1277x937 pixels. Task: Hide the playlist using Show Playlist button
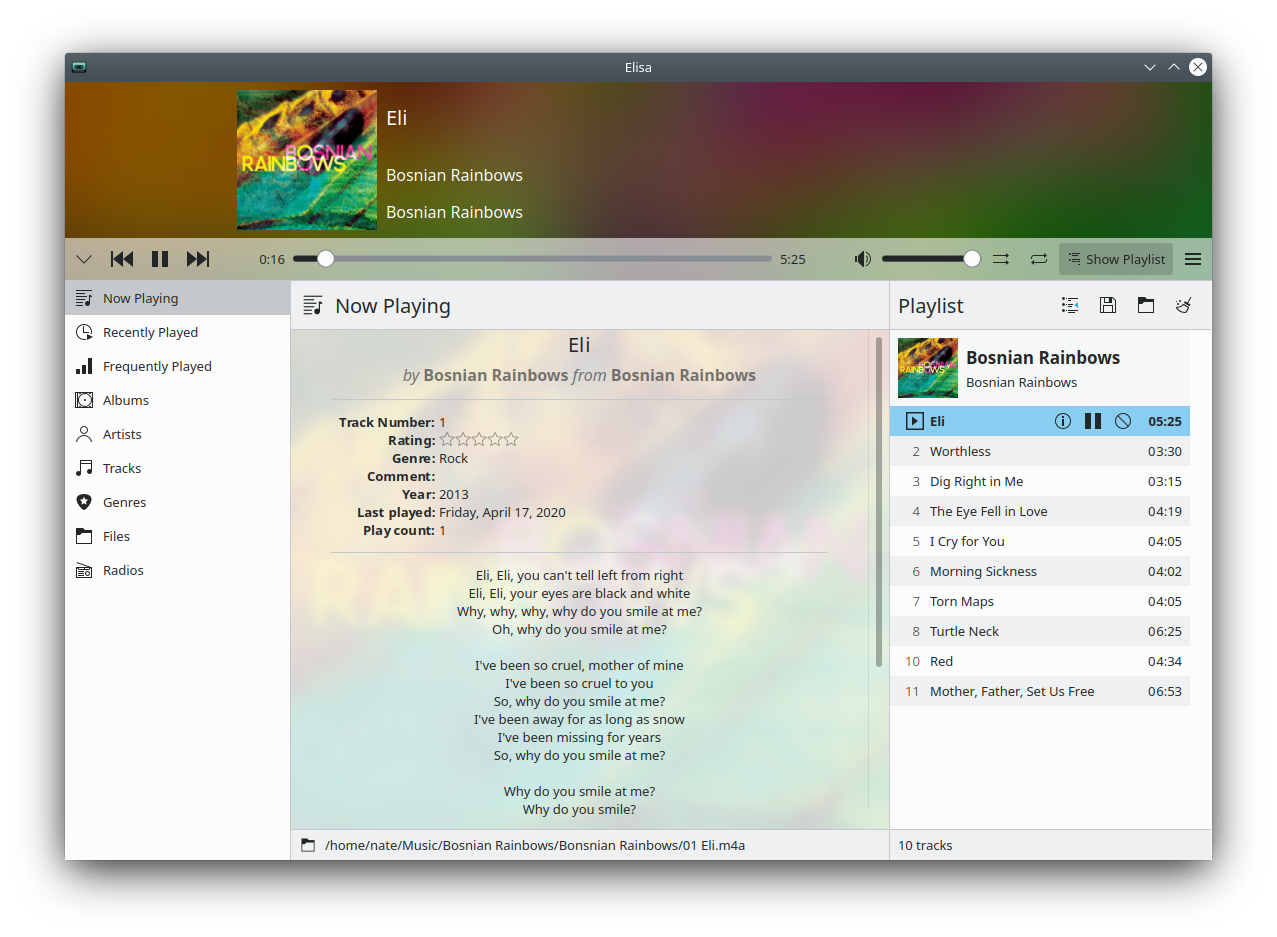(1116, 258)
